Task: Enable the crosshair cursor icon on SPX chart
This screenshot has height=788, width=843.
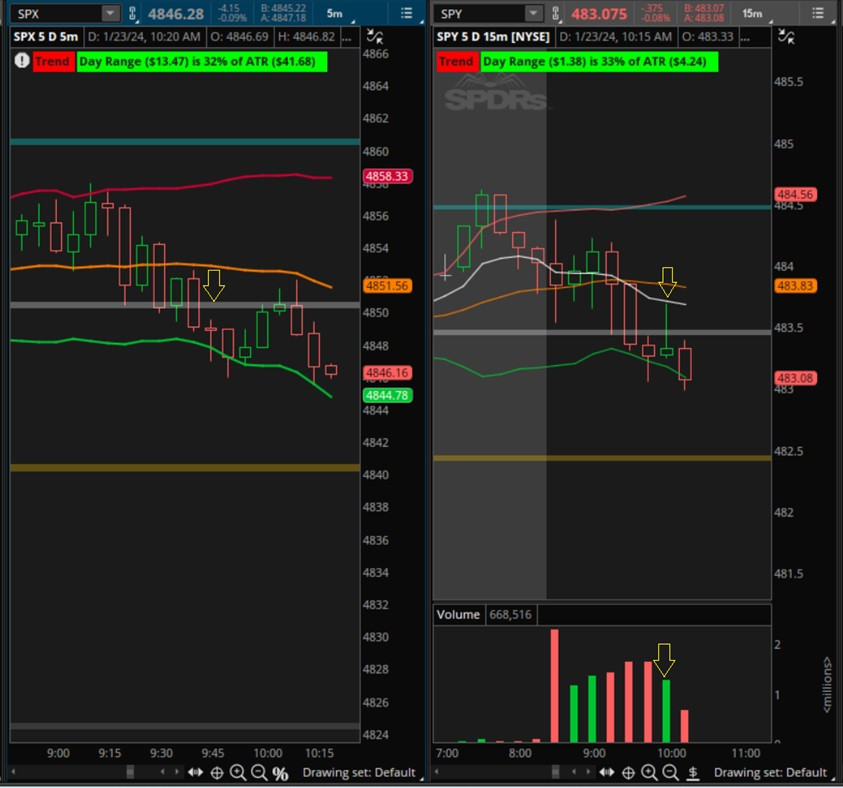Action: [x=217, y=772]
